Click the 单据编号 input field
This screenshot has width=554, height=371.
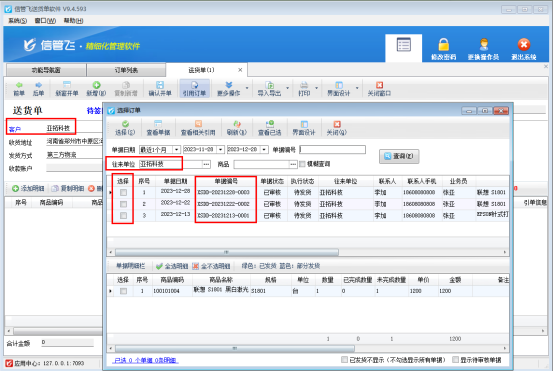coord(332,150)
